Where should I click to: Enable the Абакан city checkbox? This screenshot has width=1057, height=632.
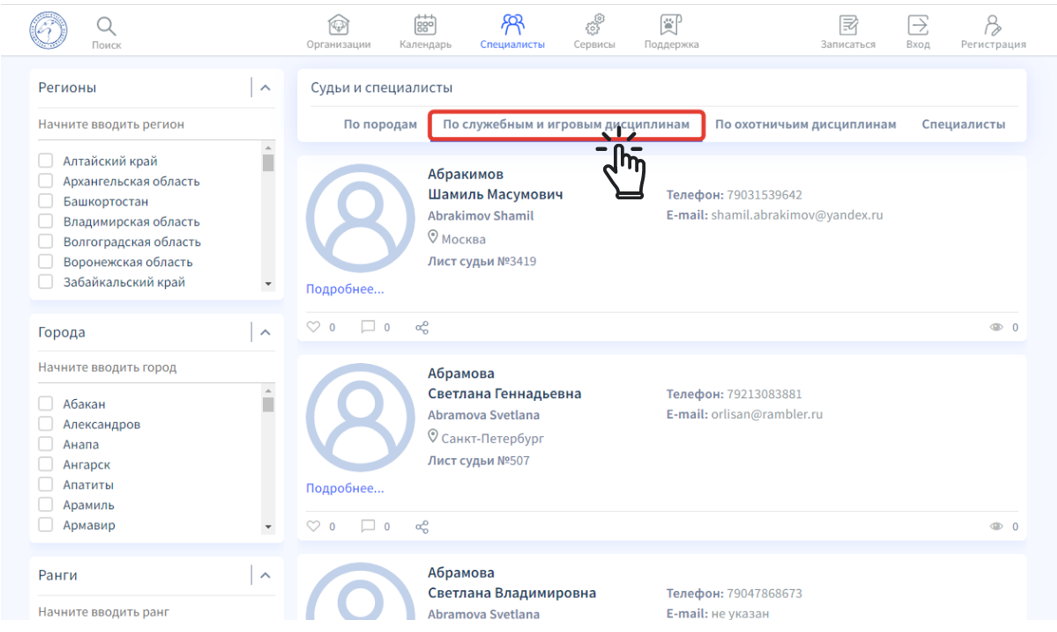coord(45,404)
